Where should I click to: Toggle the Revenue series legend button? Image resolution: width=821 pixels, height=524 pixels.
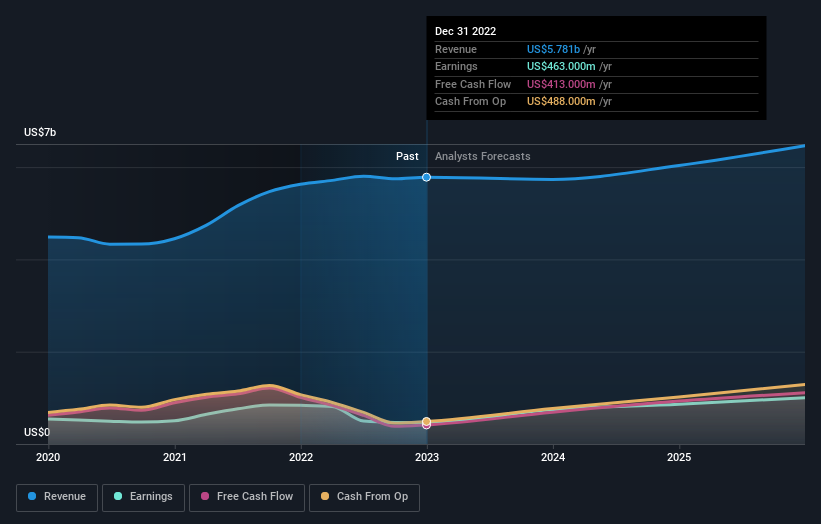tap(57, 497)
